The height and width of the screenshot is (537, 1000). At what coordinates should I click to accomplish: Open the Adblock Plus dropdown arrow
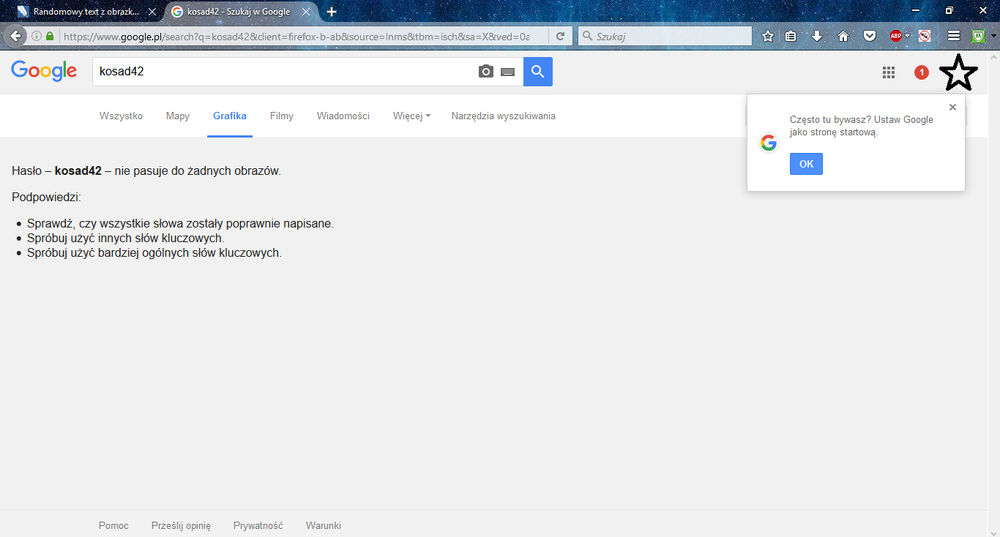click(908, 36)
